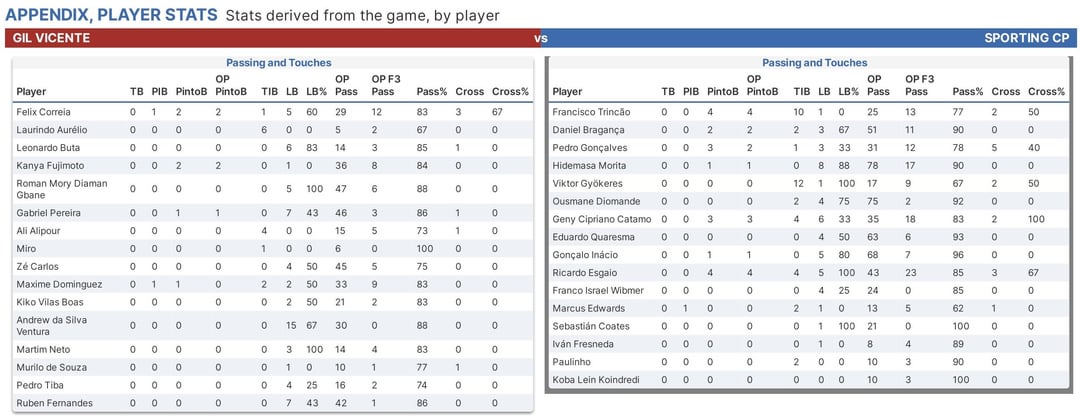Screen dimensions: 1080x418
Task: Click Felix Correia's player name
Action: [x=44, y=112]
